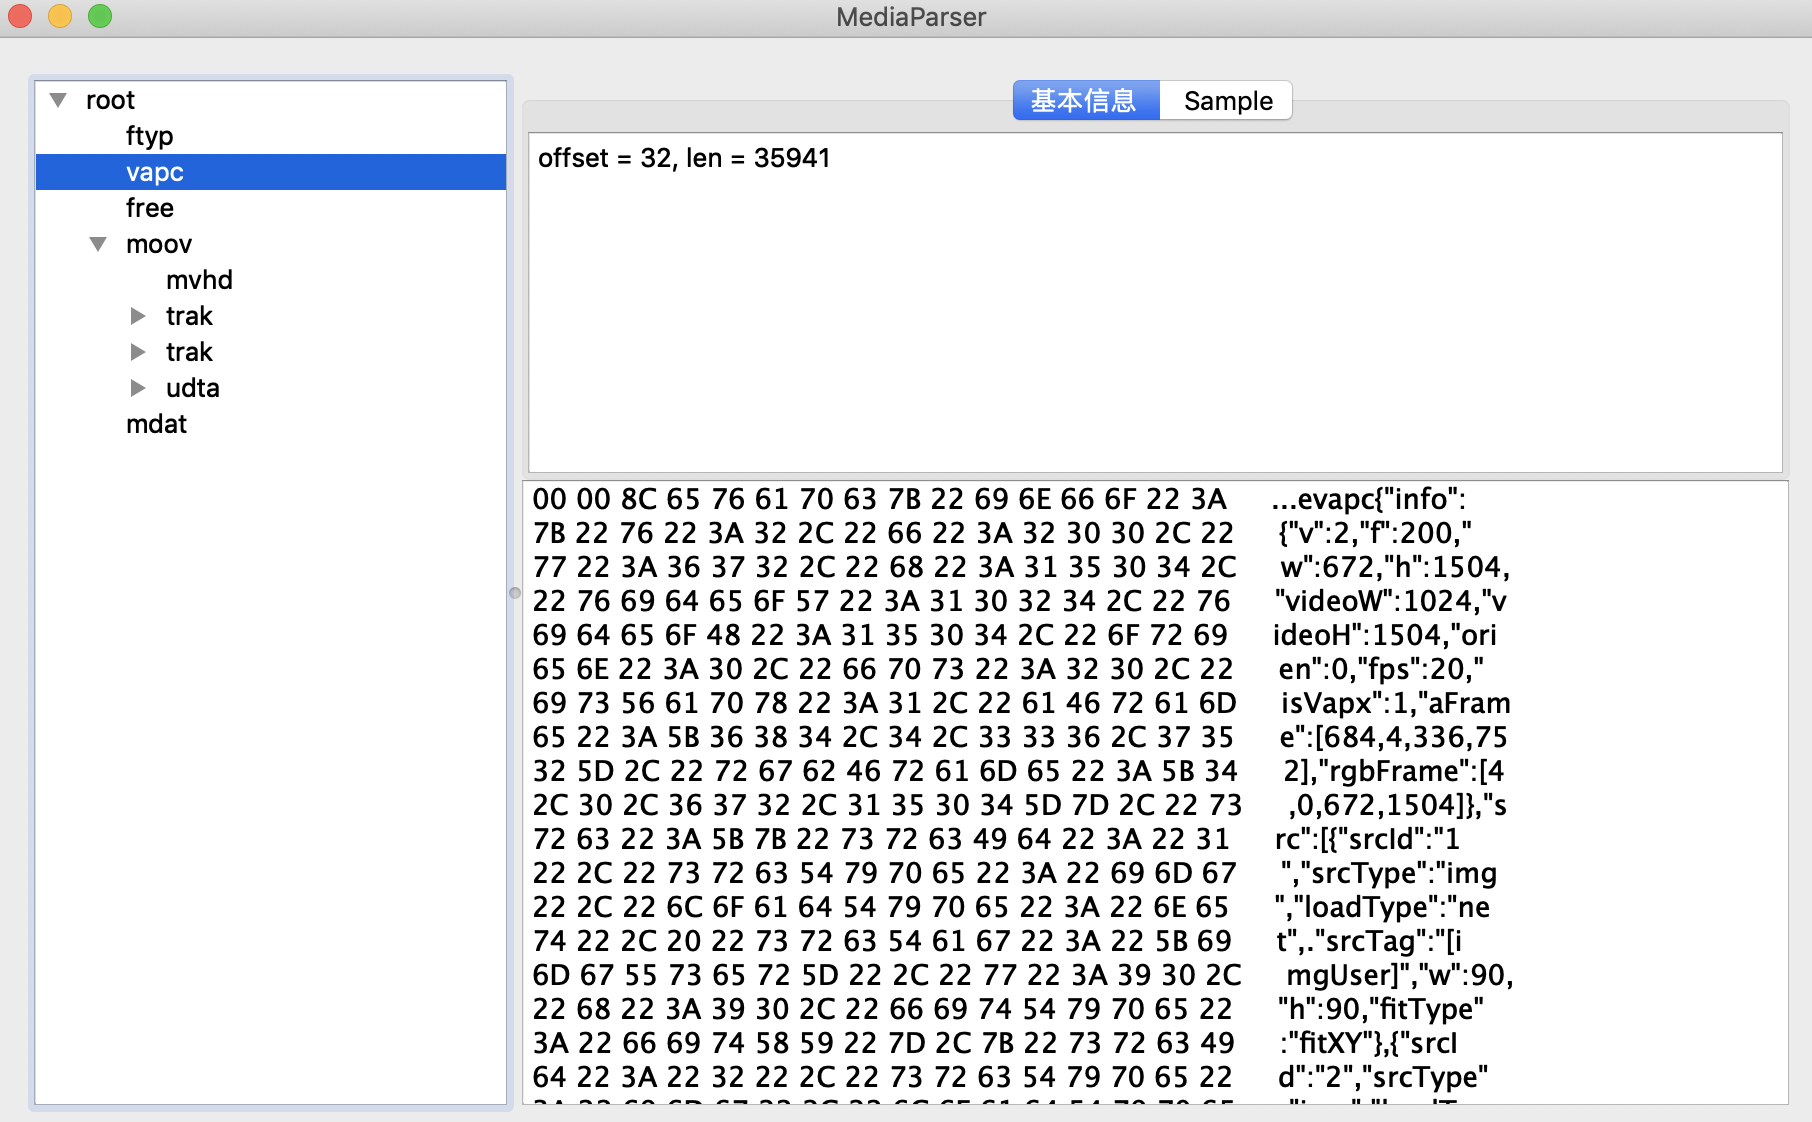Viewport: 1812px width, 1122px height.
Task: Expand the first trak node
Action: click(x=138, y=316)
